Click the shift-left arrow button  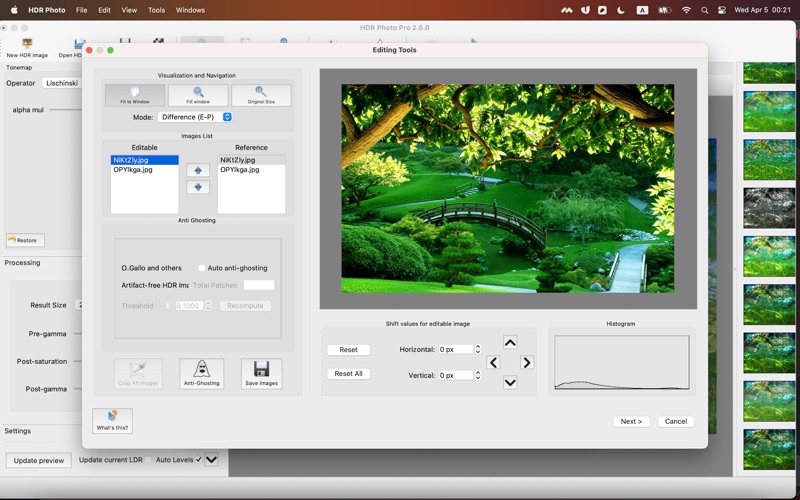point(493,363)
